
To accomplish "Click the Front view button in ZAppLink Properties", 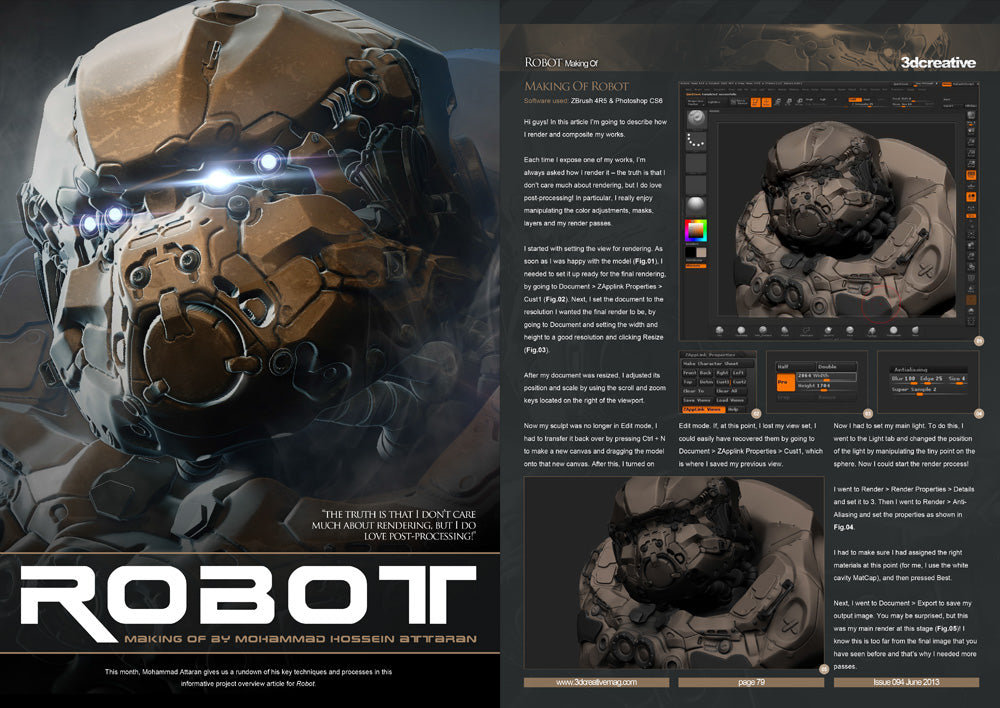I will pos(689,375).
